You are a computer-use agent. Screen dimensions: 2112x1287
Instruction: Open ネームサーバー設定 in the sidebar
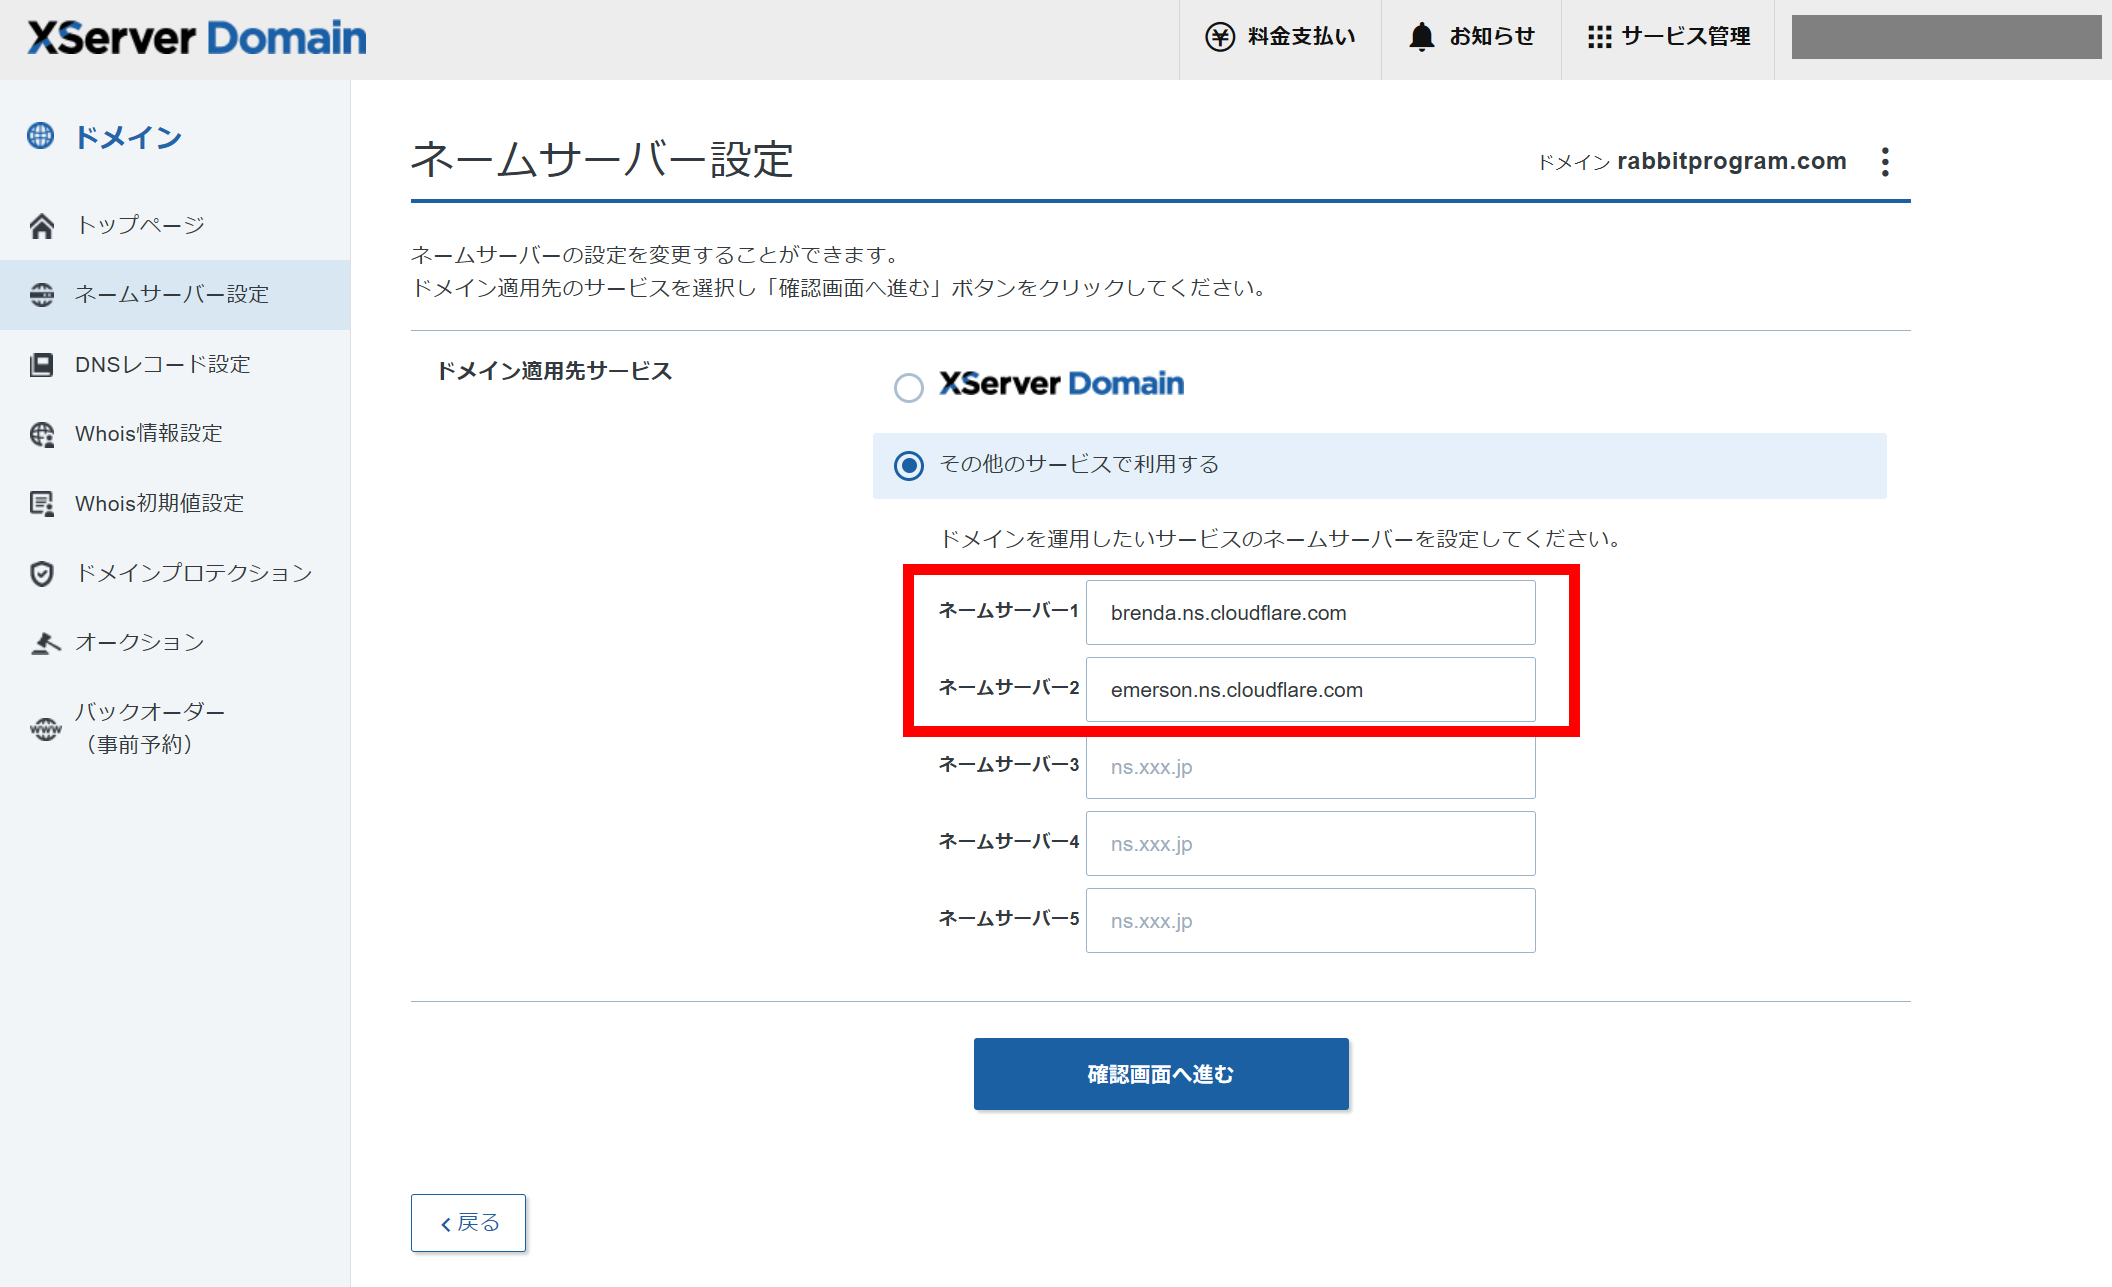(x=172, y=295)
